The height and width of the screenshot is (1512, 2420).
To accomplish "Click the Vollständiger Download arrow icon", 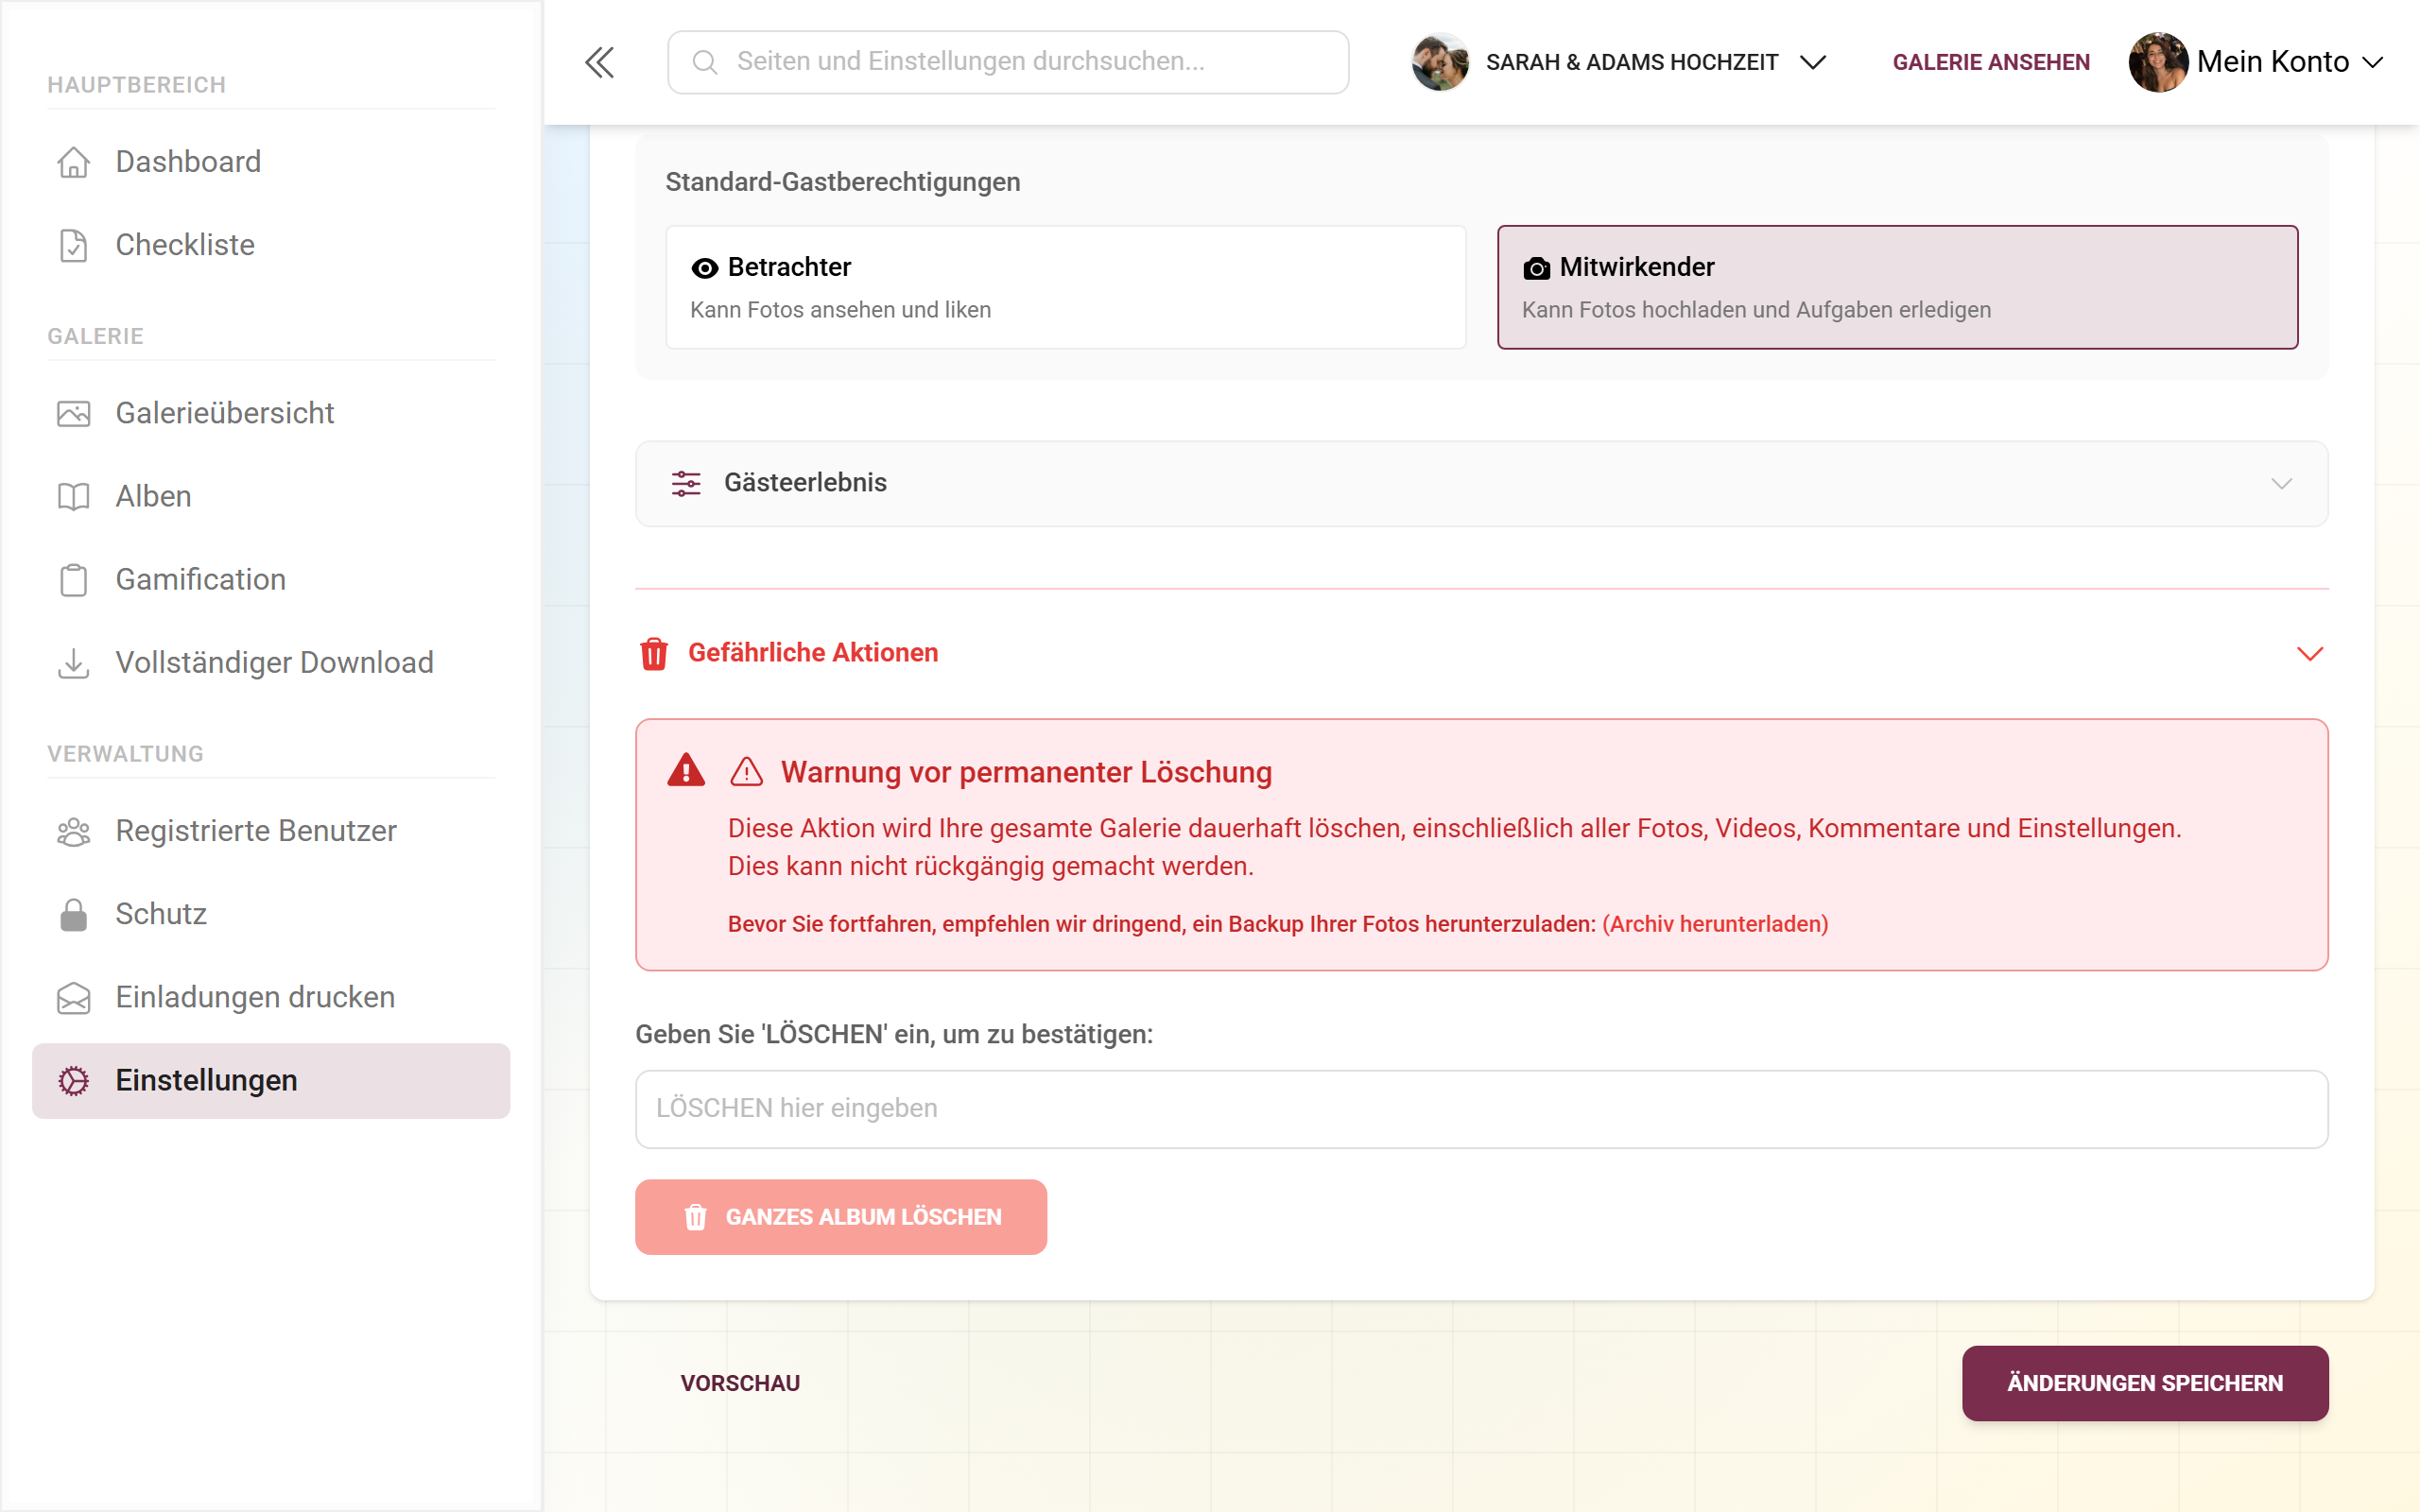I will click(73, 662).
